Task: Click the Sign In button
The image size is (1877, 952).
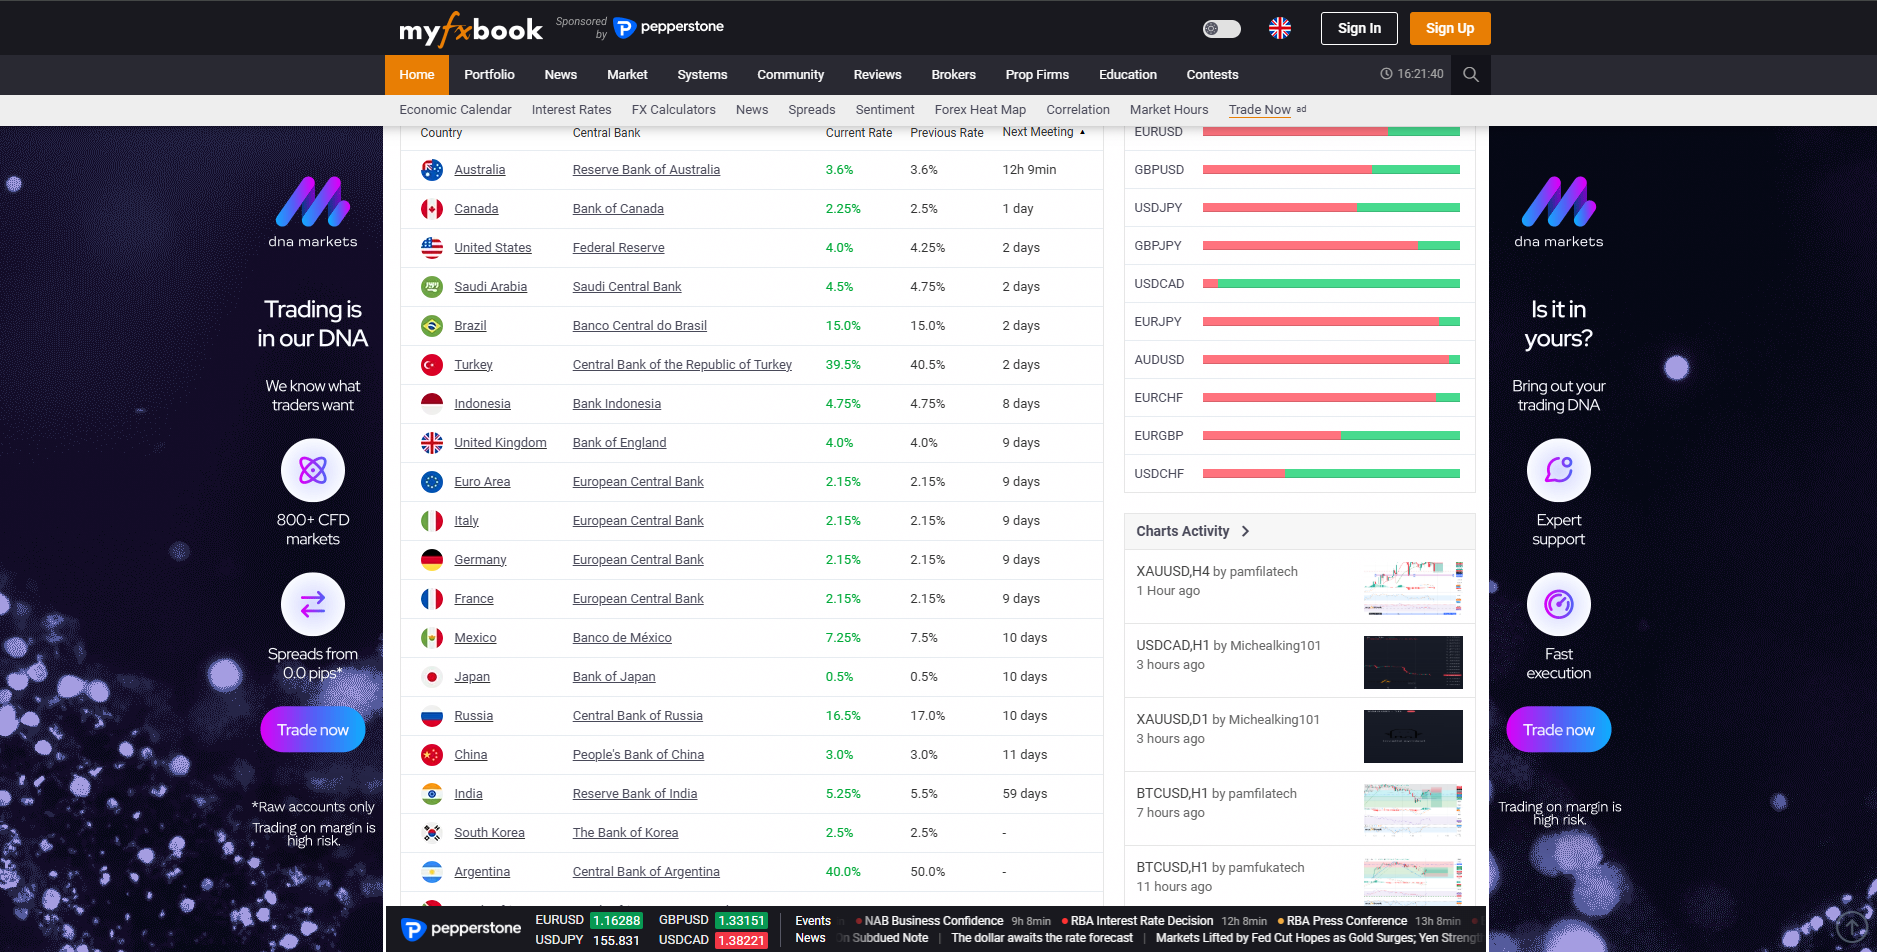Action: 1359,28
